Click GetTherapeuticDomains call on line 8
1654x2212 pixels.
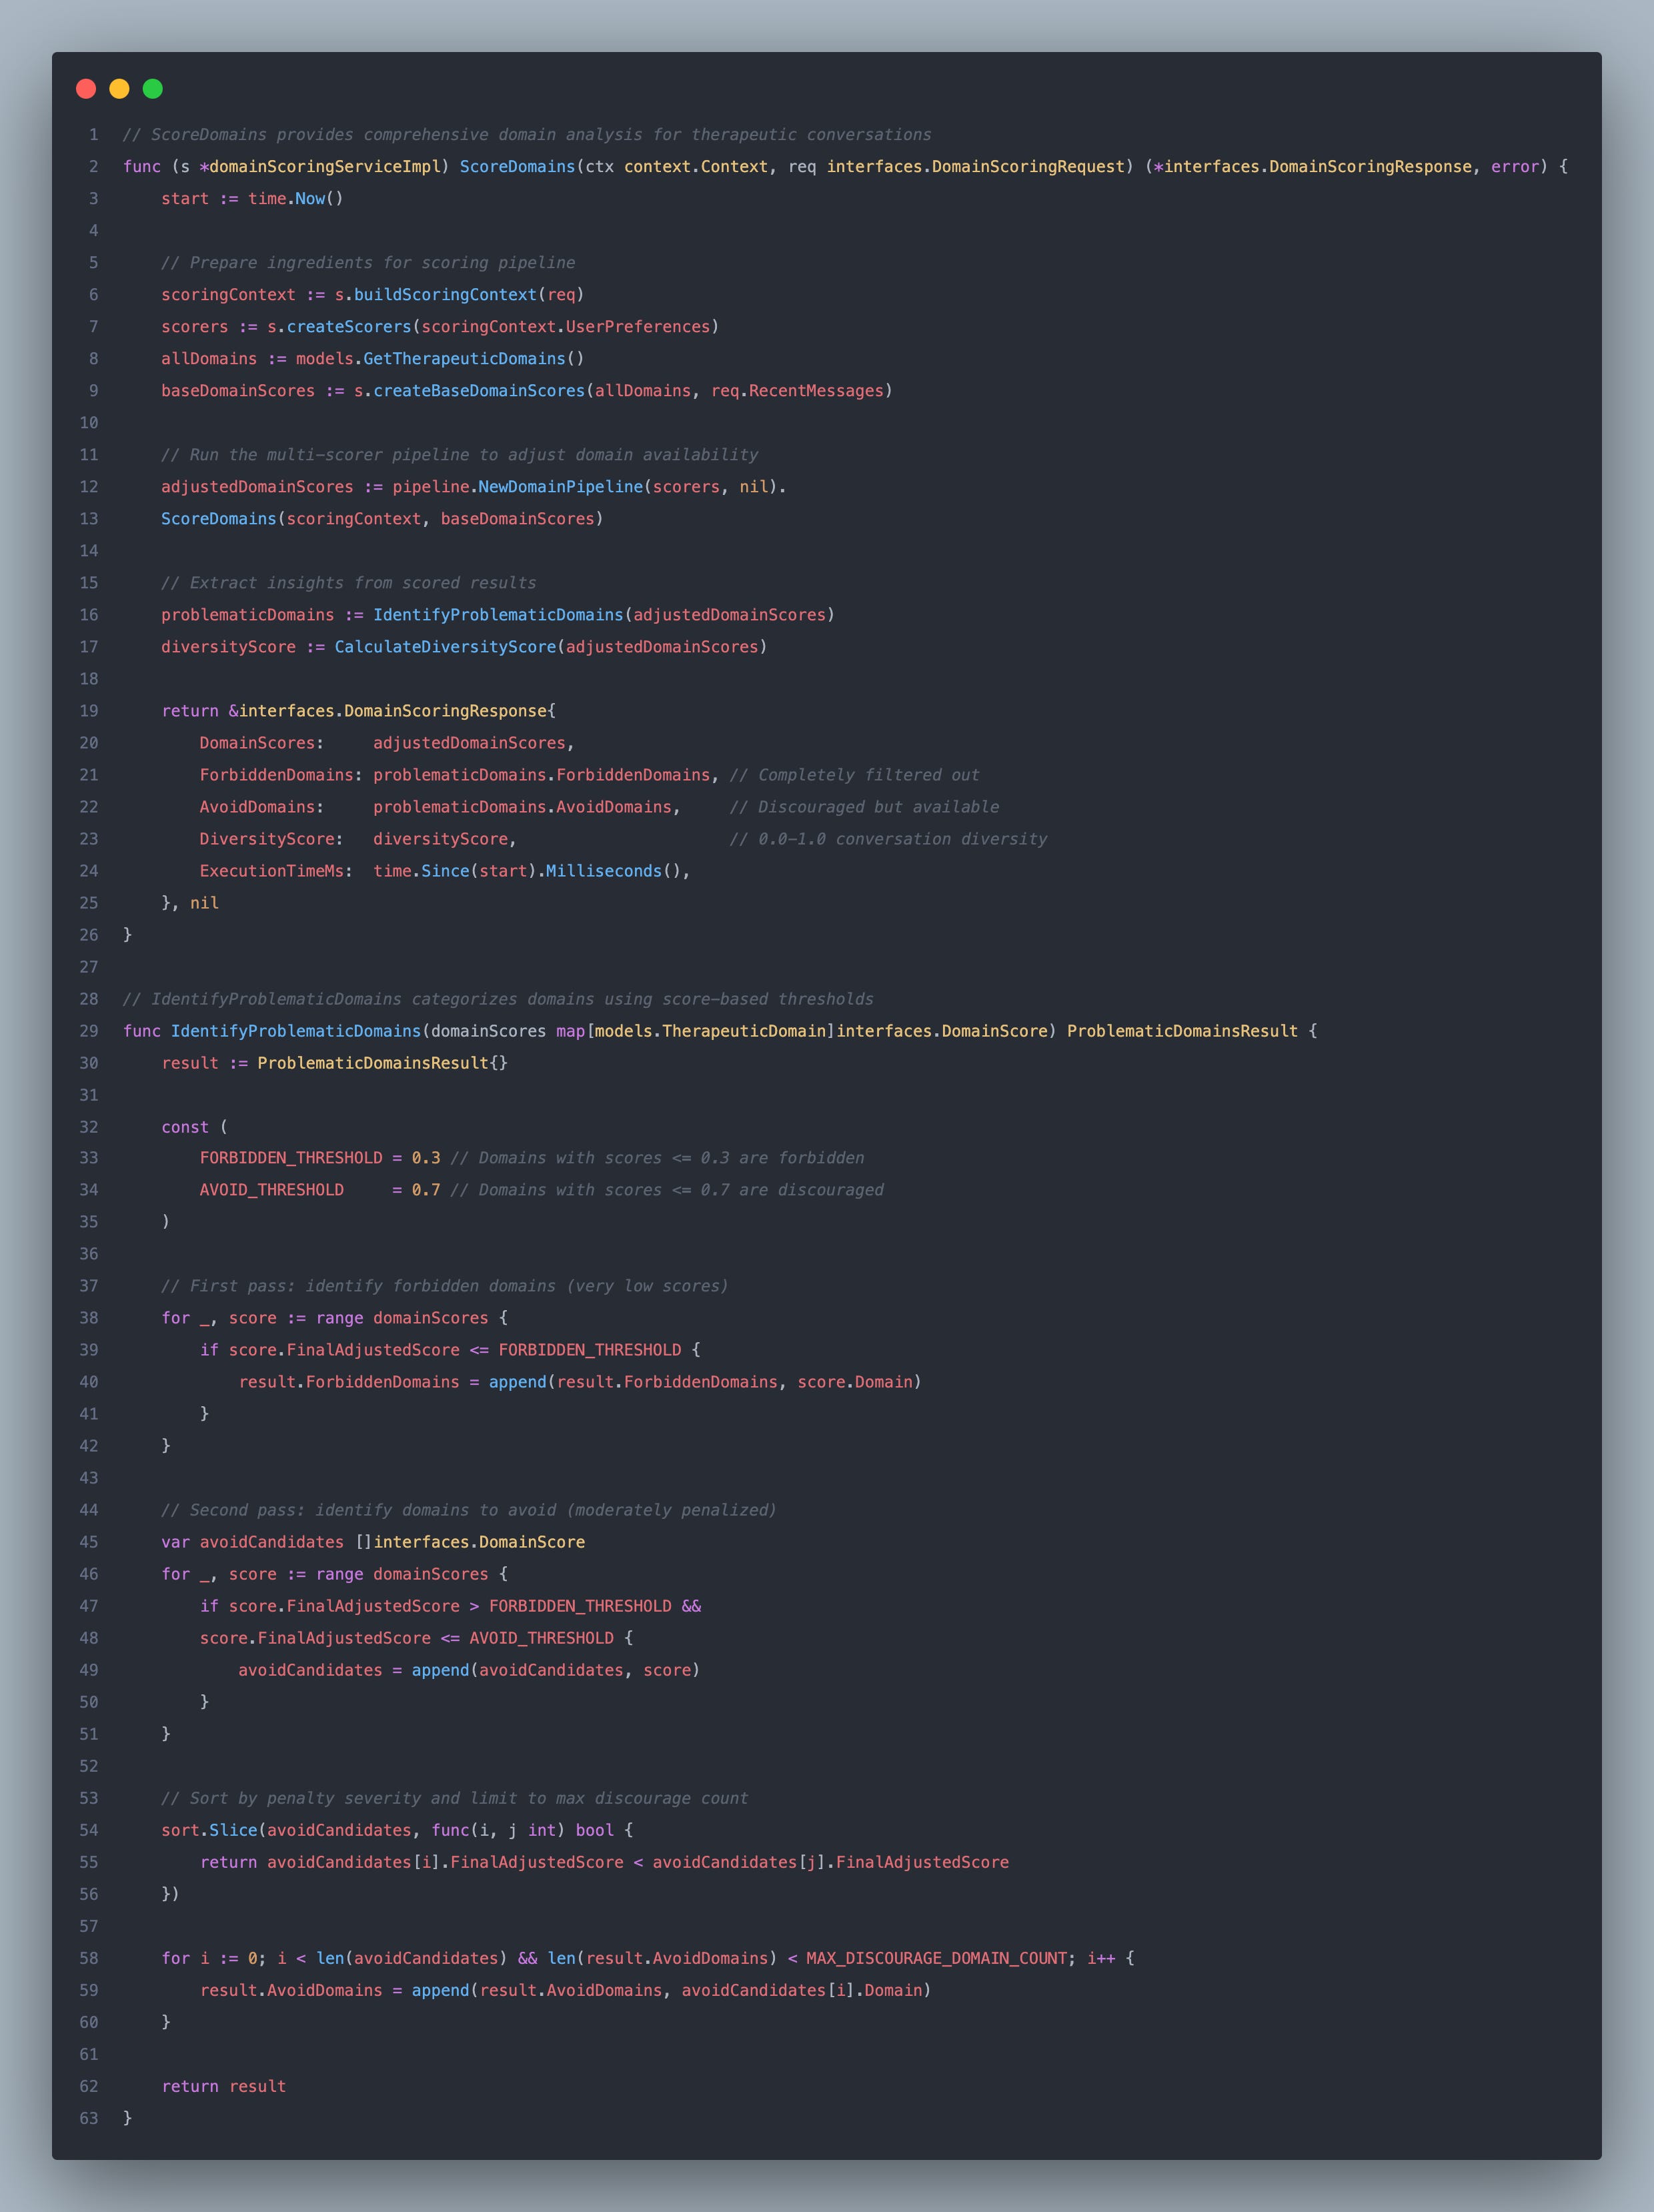(464, 359)
